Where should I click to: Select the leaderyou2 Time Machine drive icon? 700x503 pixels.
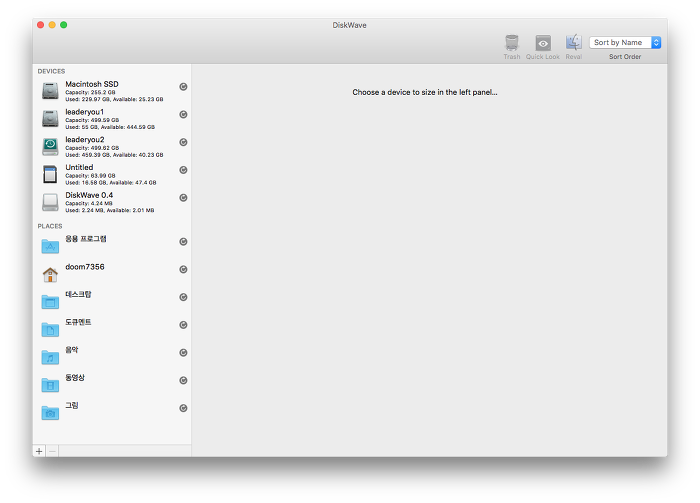[50, 146]
